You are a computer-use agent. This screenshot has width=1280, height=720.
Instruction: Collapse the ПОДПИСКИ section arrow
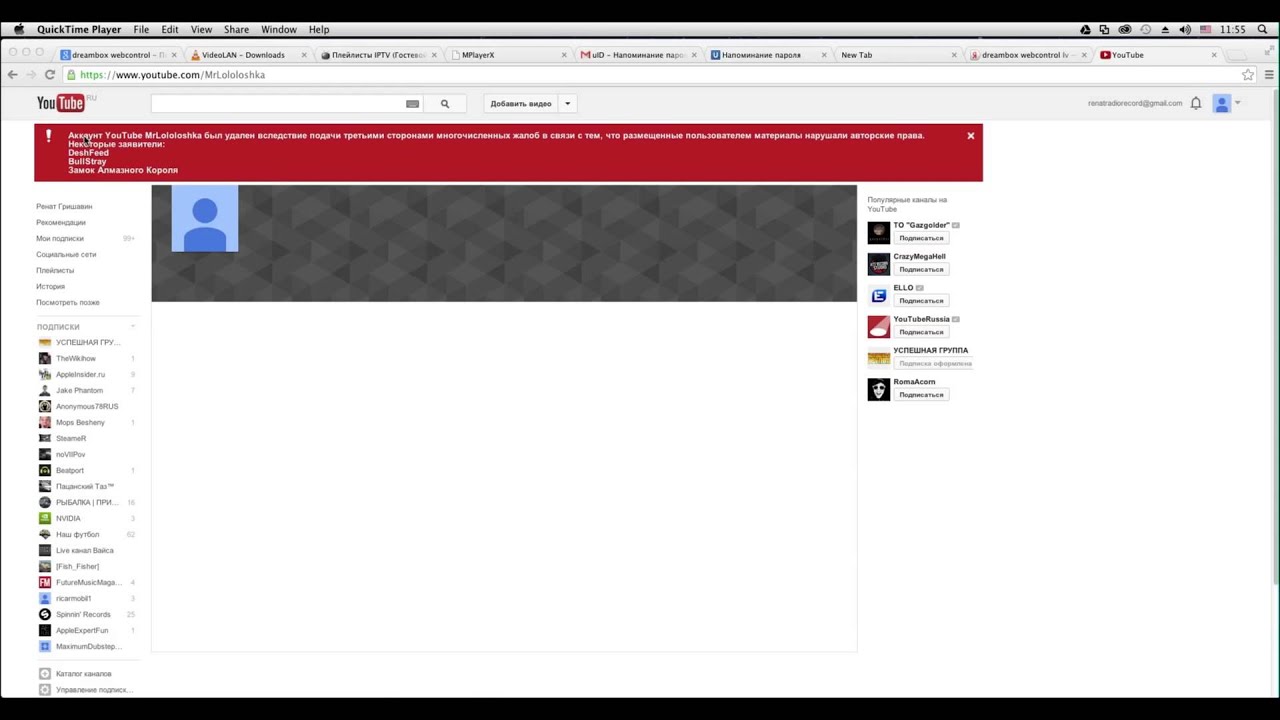point(132,327)
